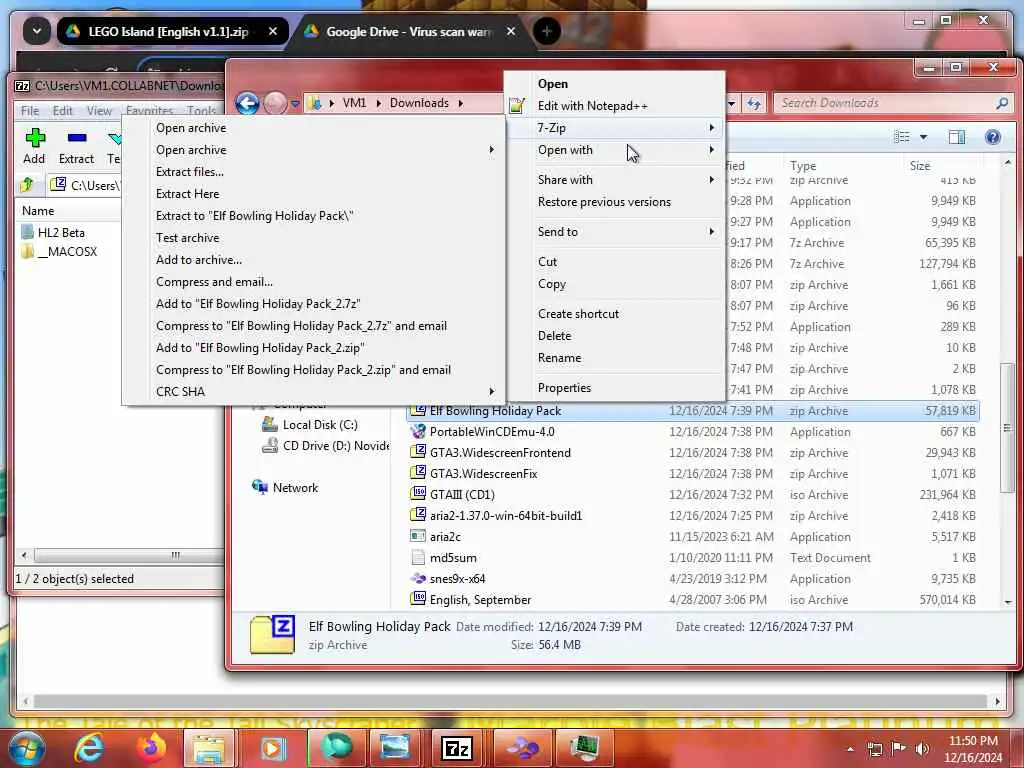Open Windows Start orb on taskbar

coord(25,748)
